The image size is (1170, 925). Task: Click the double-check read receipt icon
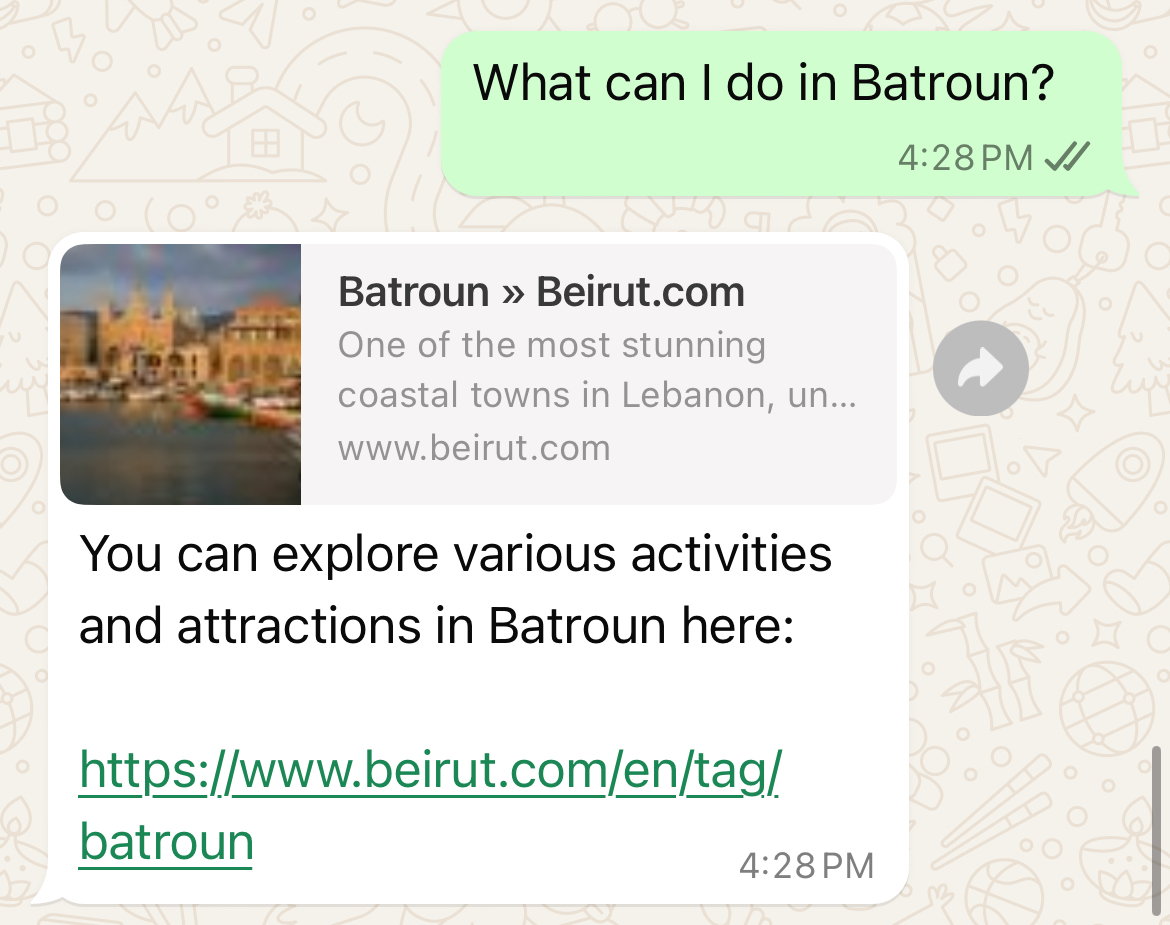tap(1067, 157)
